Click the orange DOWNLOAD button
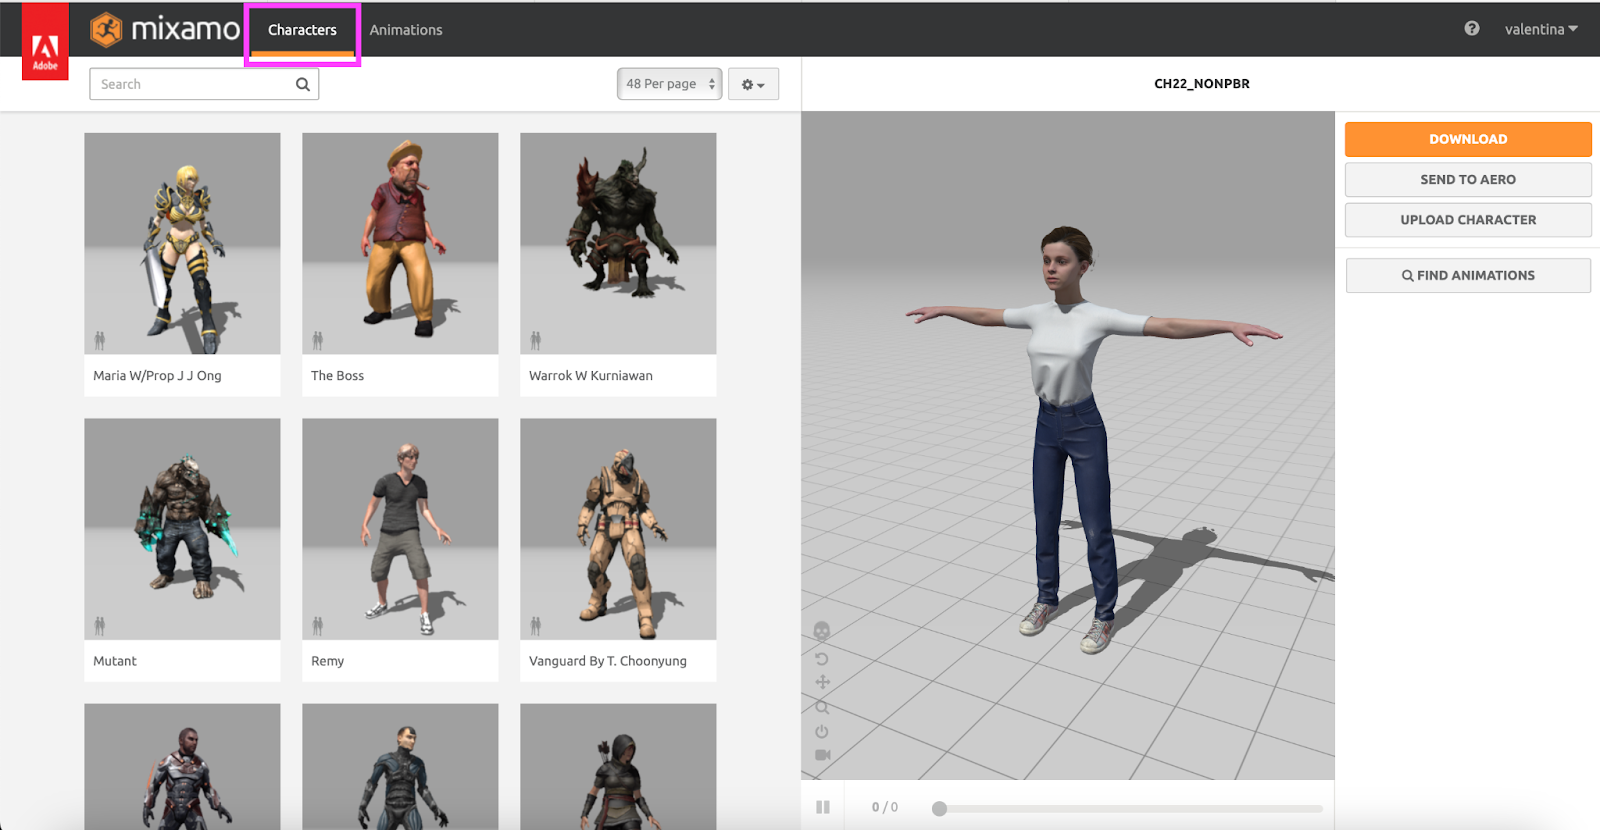The image size is (1600, 830). point(1468,139)
